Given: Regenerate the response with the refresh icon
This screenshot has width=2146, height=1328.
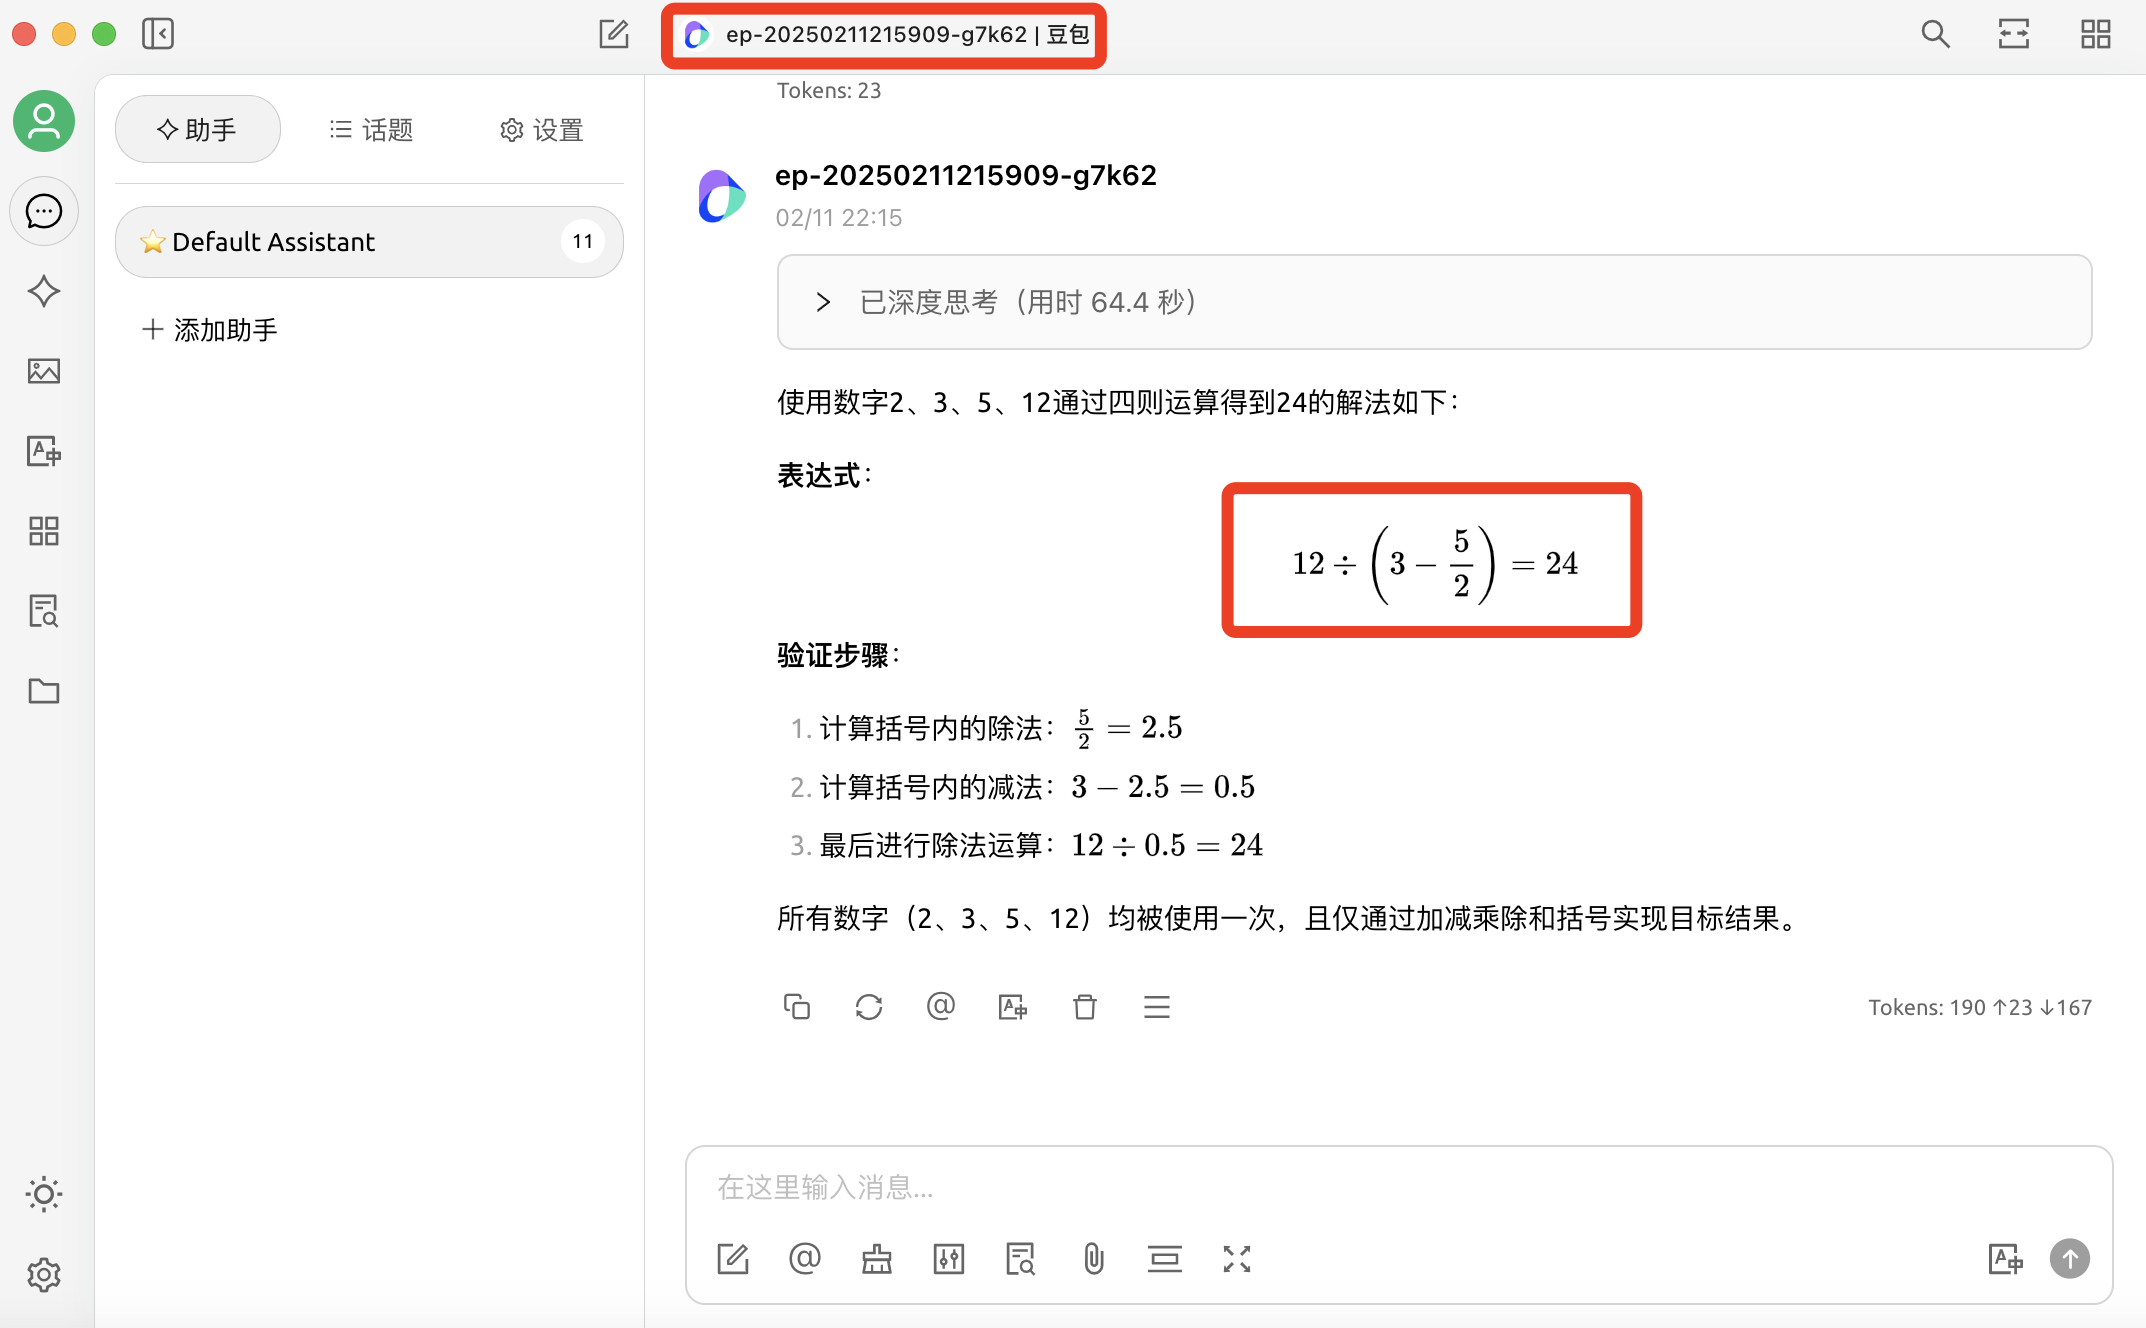Looking at the screenshot, I should pos(868,1006).
